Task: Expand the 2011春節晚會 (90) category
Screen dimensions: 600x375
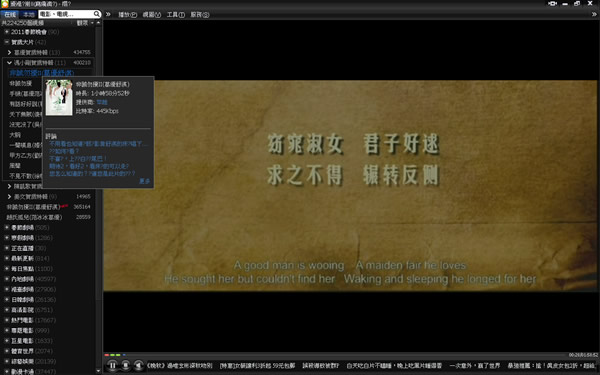Action: [7, 32]
